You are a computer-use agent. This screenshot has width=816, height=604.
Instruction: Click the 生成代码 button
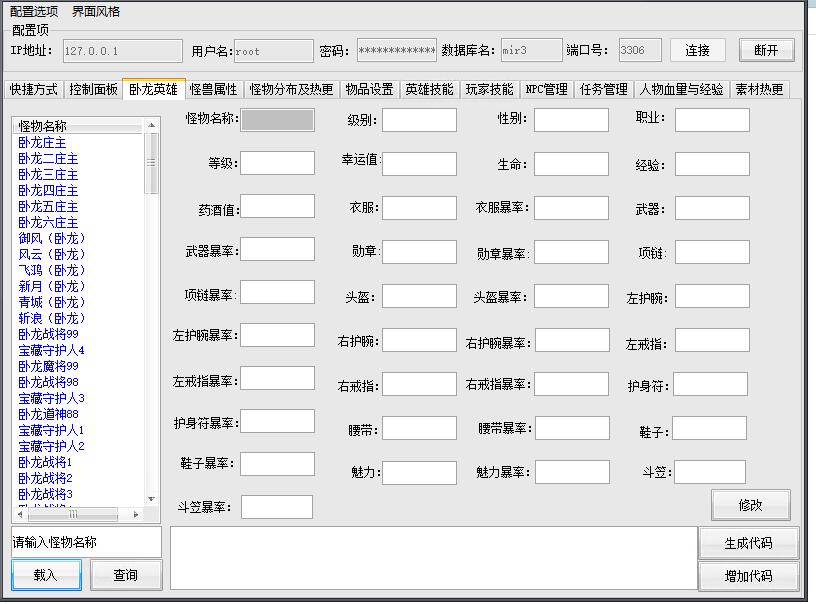click(749, 543)
